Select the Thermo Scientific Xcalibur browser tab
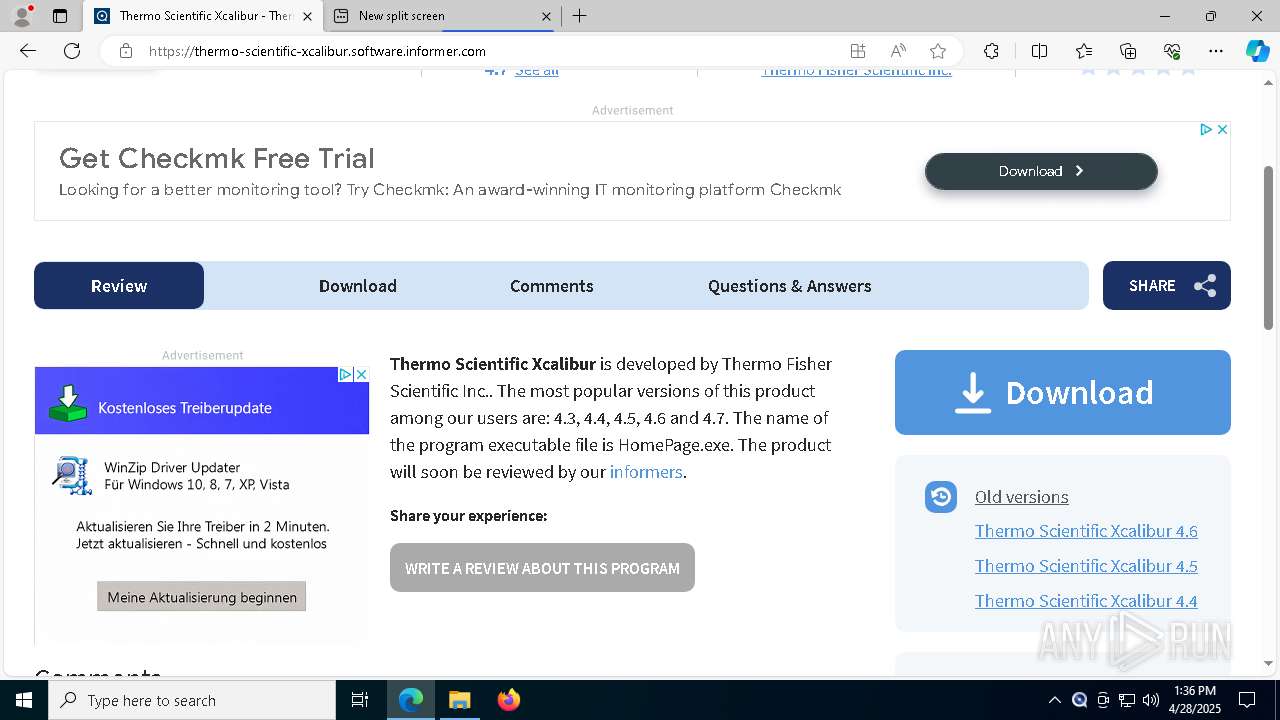Viewport: 1280px width, 720px height. (203, 16)
